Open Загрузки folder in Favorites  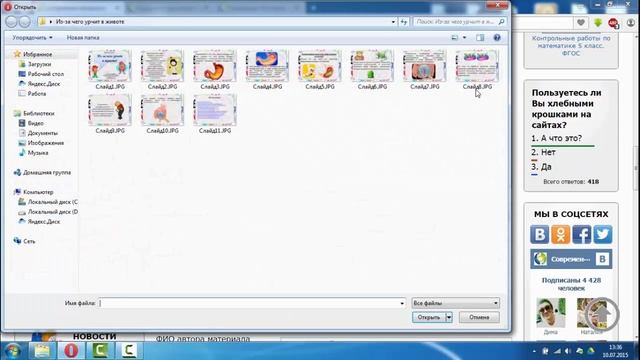click(39, 64)
